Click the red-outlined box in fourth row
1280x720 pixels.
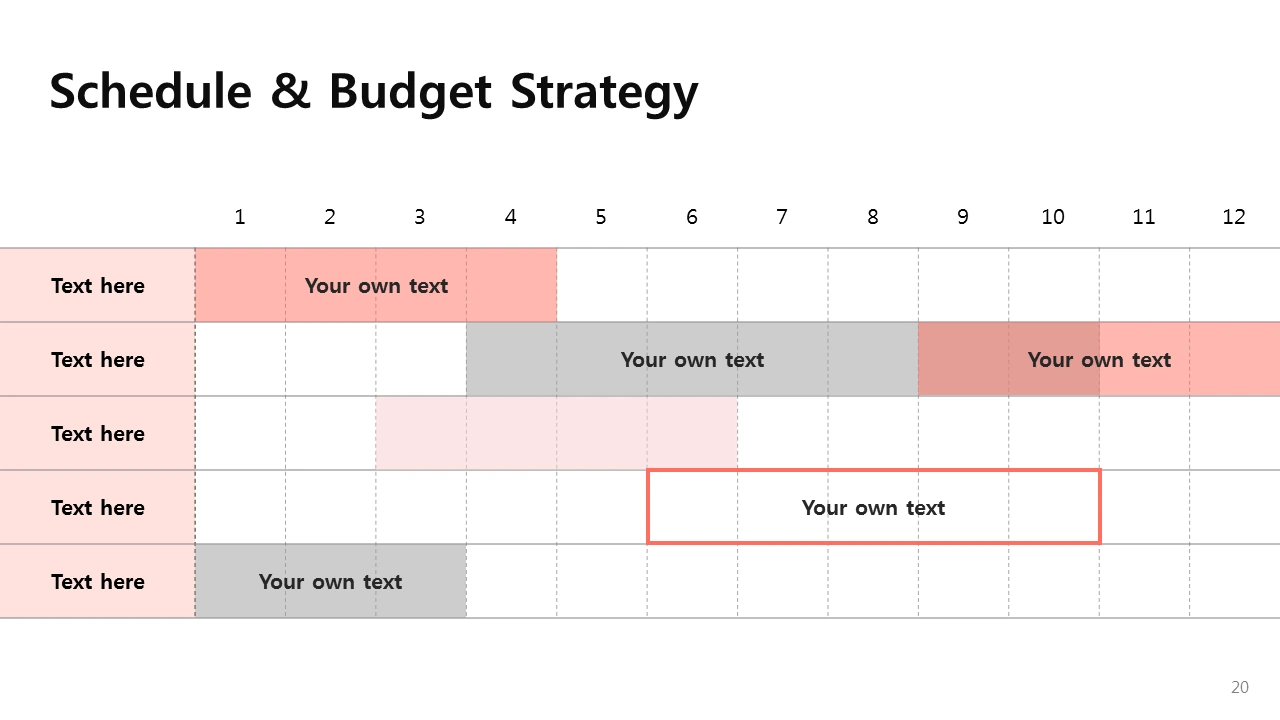click(874, 507)
